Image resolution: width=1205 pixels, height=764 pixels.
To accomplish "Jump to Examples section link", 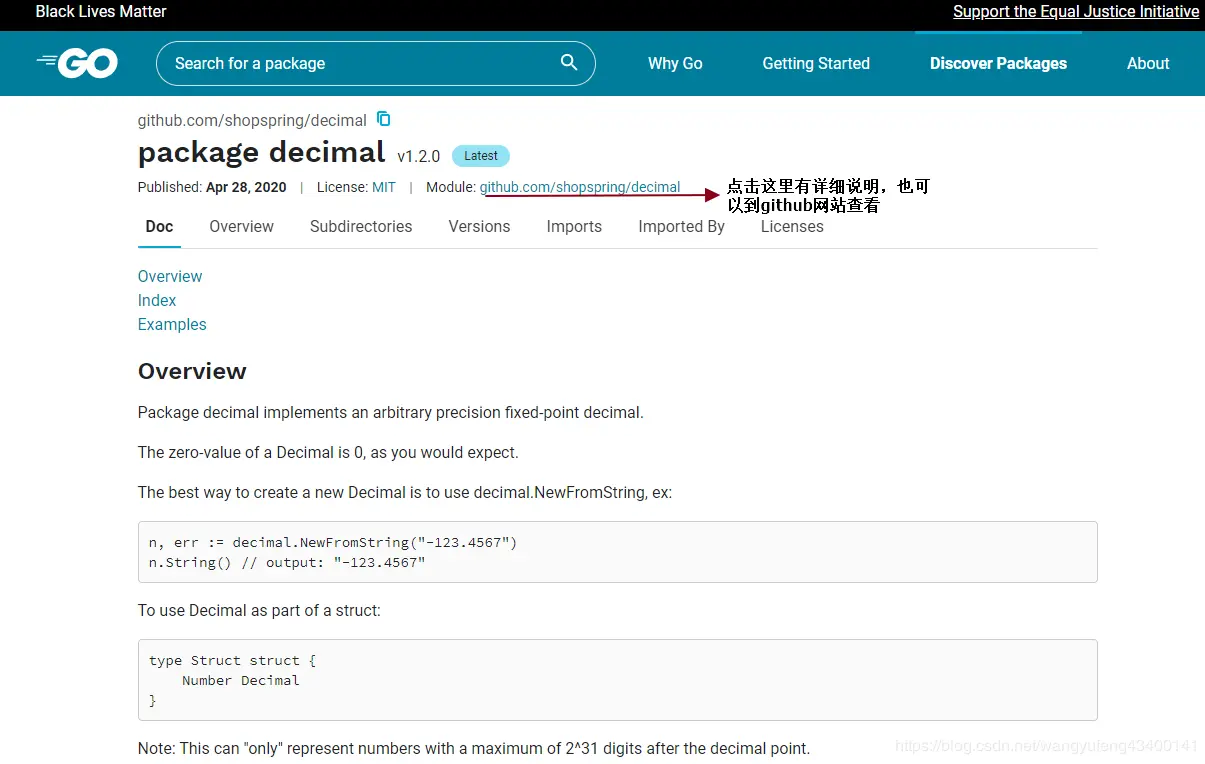I will click(x=172, y=324).
